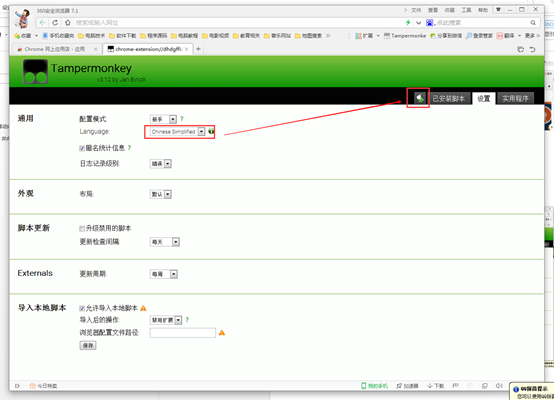
Task: Go to browser home page icon
Action: click(x=68, y=23)
